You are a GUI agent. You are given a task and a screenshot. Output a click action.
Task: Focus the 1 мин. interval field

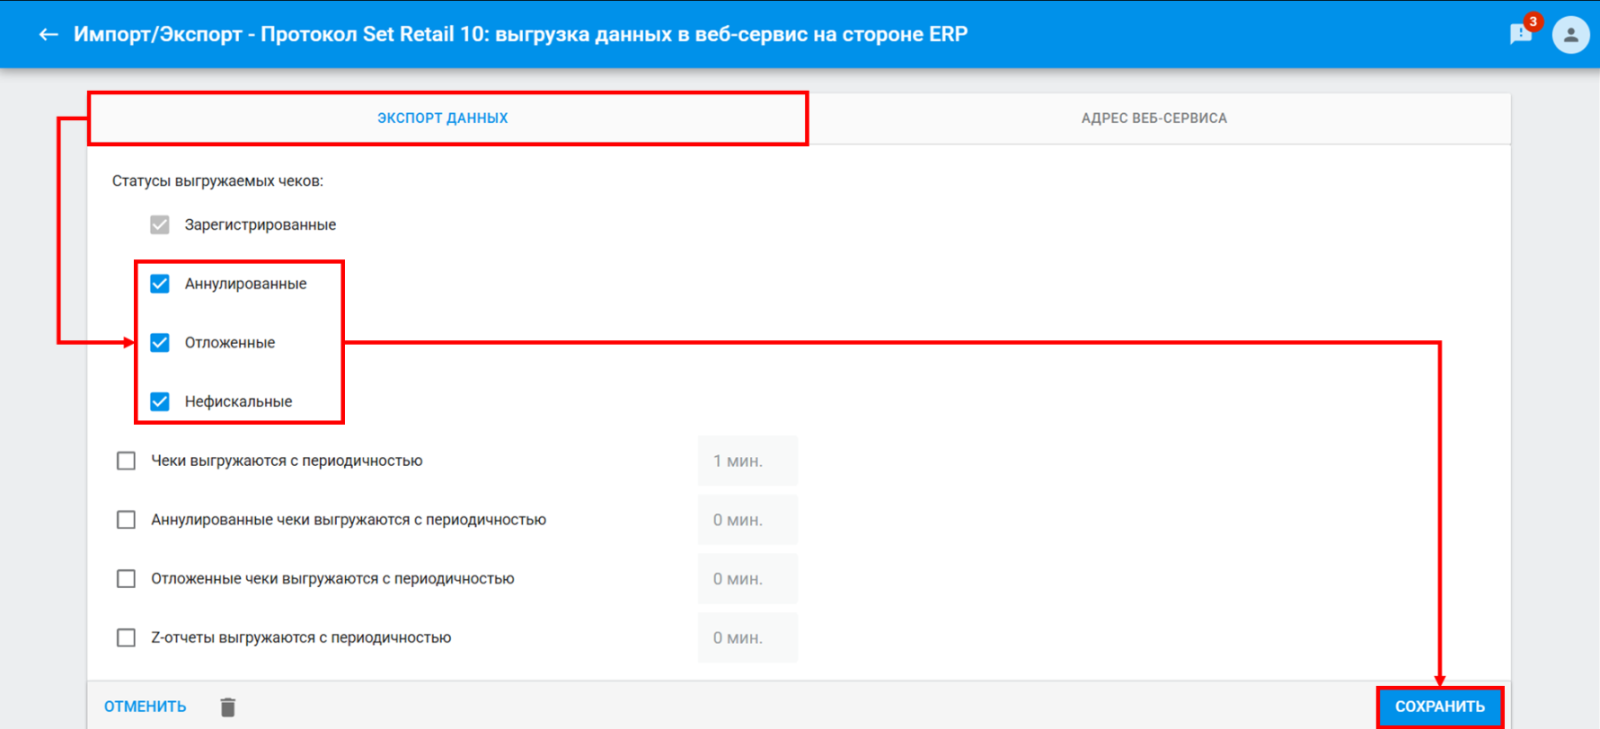[748, 461]
